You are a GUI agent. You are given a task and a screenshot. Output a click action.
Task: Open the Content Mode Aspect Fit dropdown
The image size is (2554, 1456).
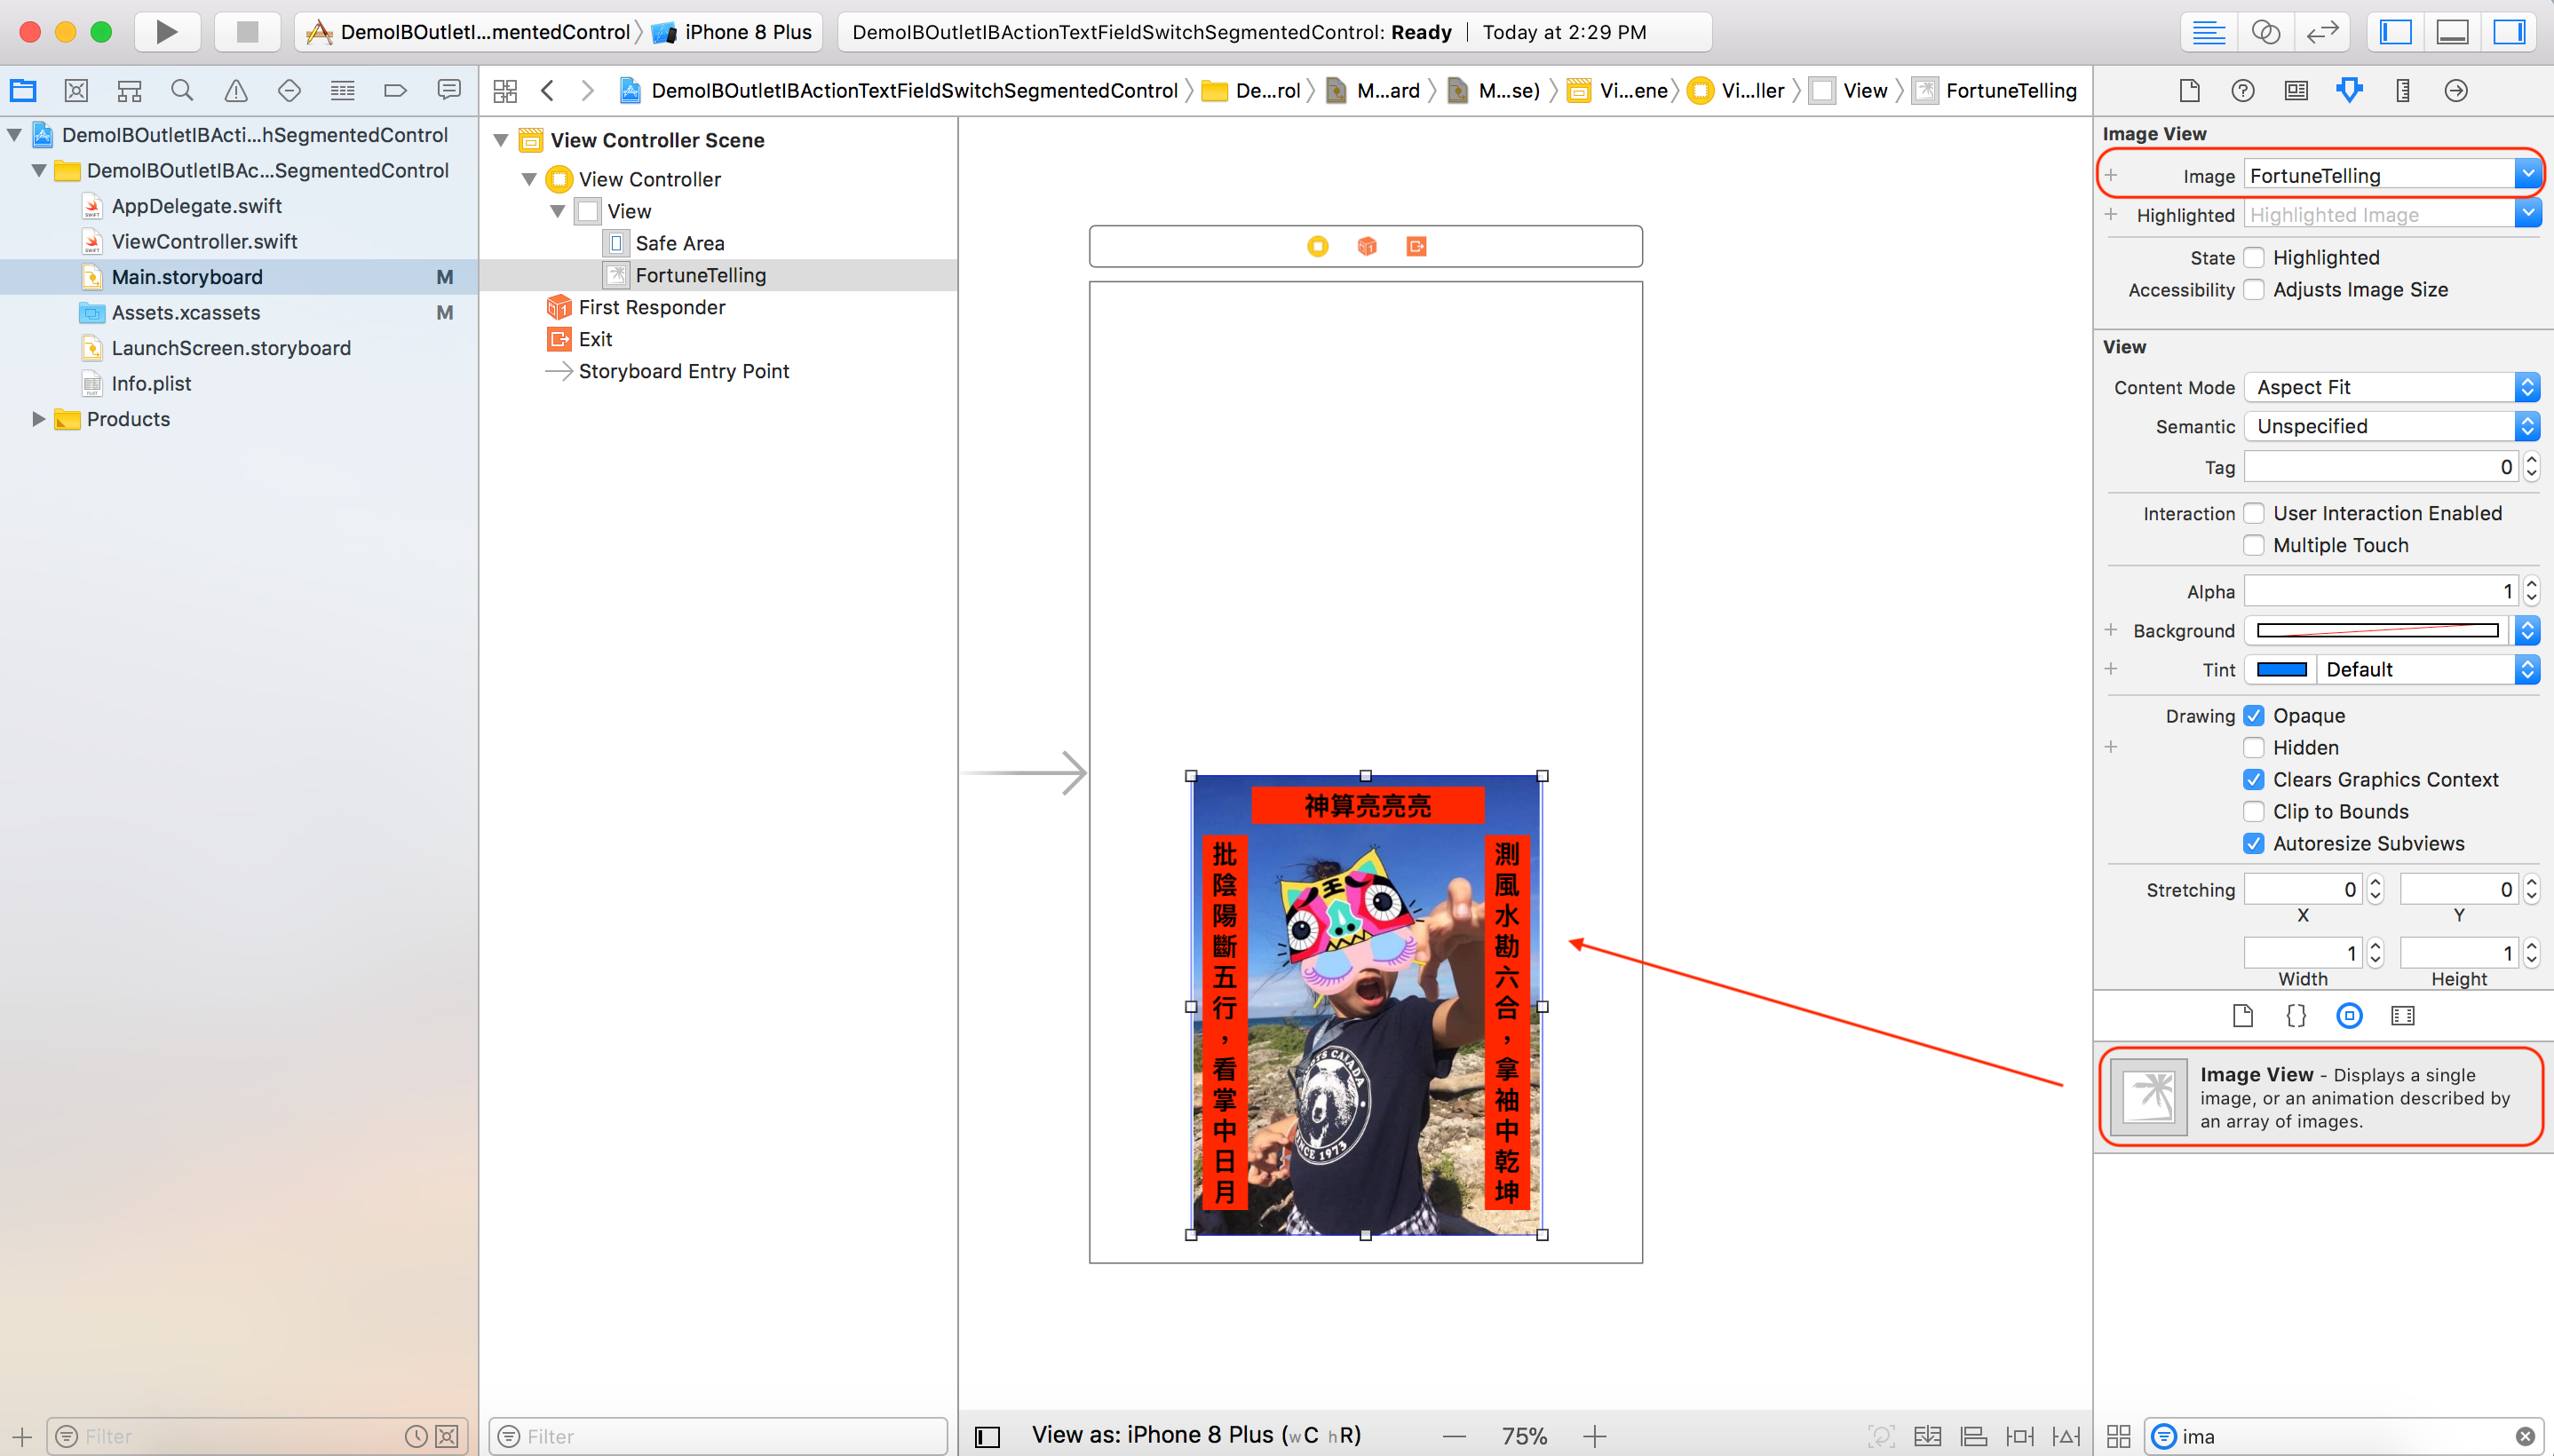point(2391,388)
